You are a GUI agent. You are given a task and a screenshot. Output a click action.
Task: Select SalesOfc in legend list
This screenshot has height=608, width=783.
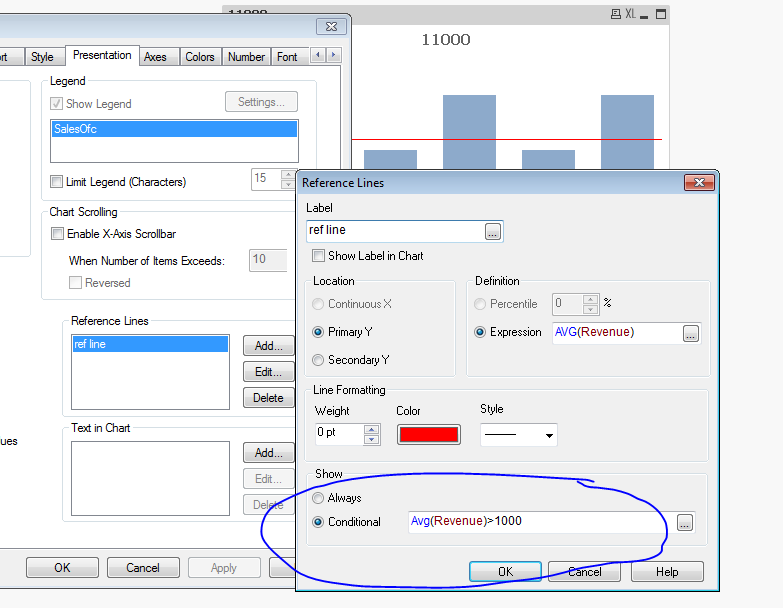click(x=174, y=129)
